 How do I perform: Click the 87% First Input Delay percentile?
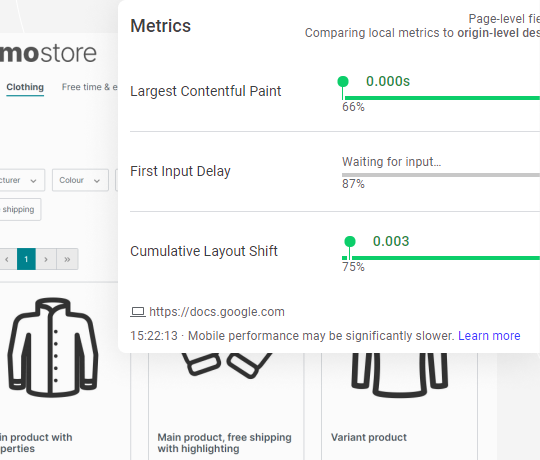[x=353, y=184]
